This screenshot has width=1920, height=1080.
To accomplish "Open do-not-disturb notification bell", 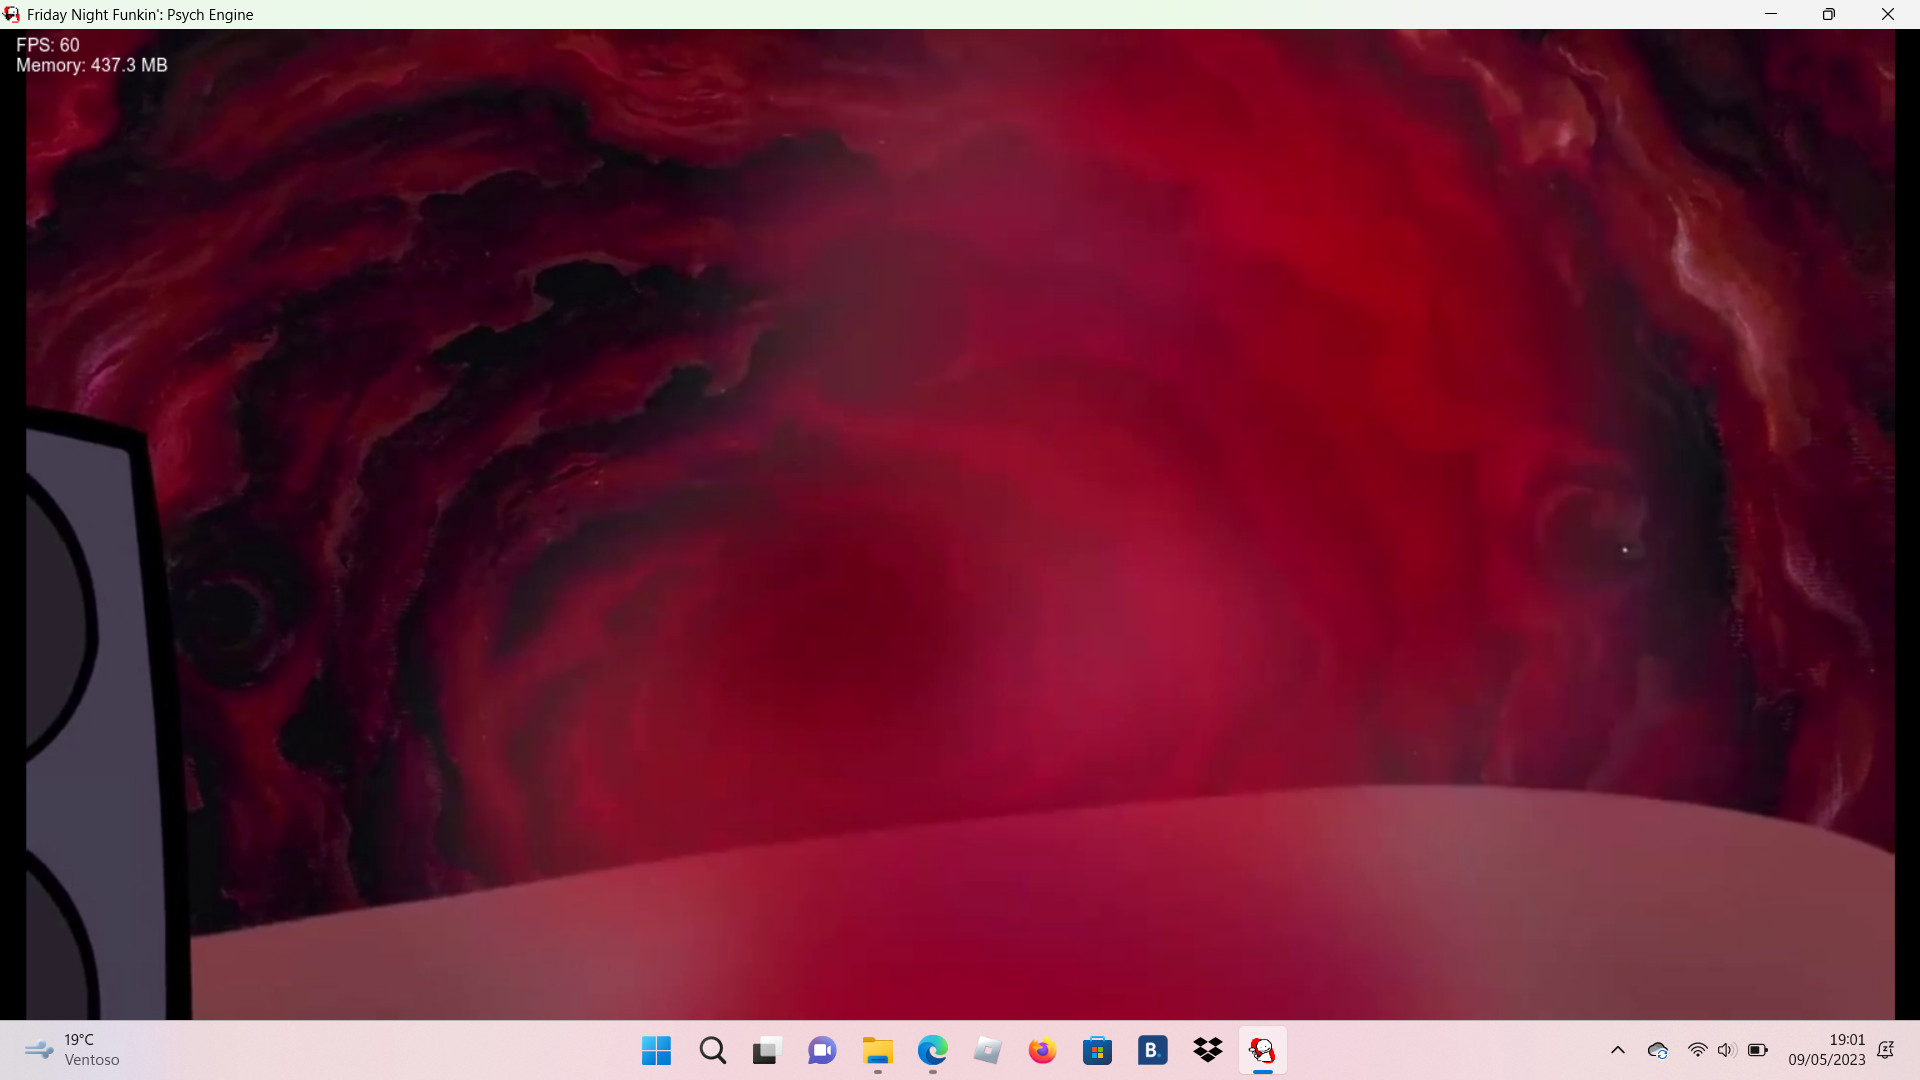I will click(1886, 1050).
